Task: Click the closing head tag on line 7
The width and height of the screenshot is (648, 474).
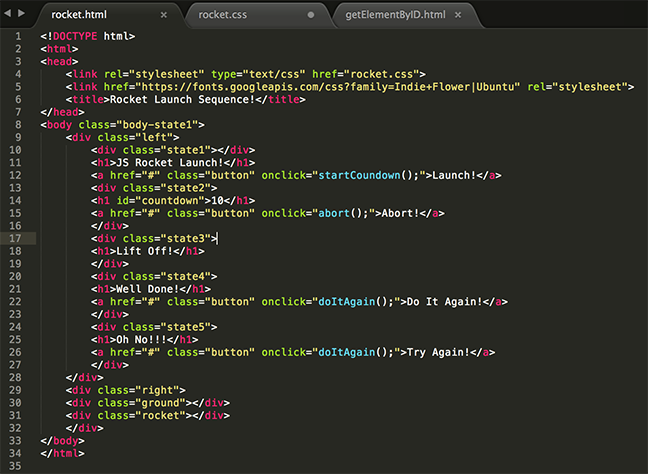Action: (x=62, y=112)
